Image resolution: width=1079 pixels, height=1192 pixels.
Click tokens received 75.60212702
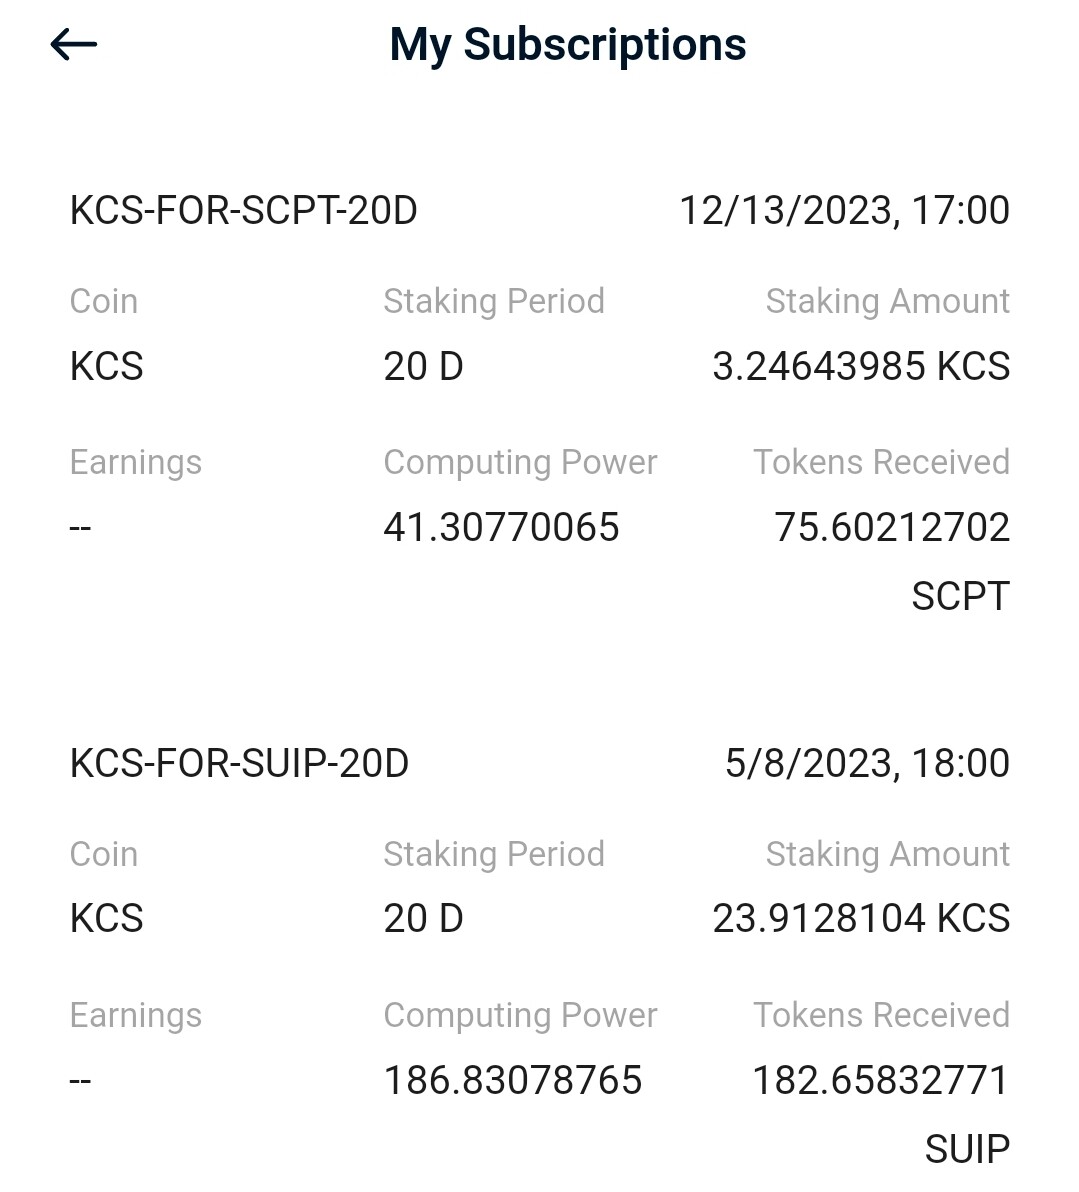point(892,528)
